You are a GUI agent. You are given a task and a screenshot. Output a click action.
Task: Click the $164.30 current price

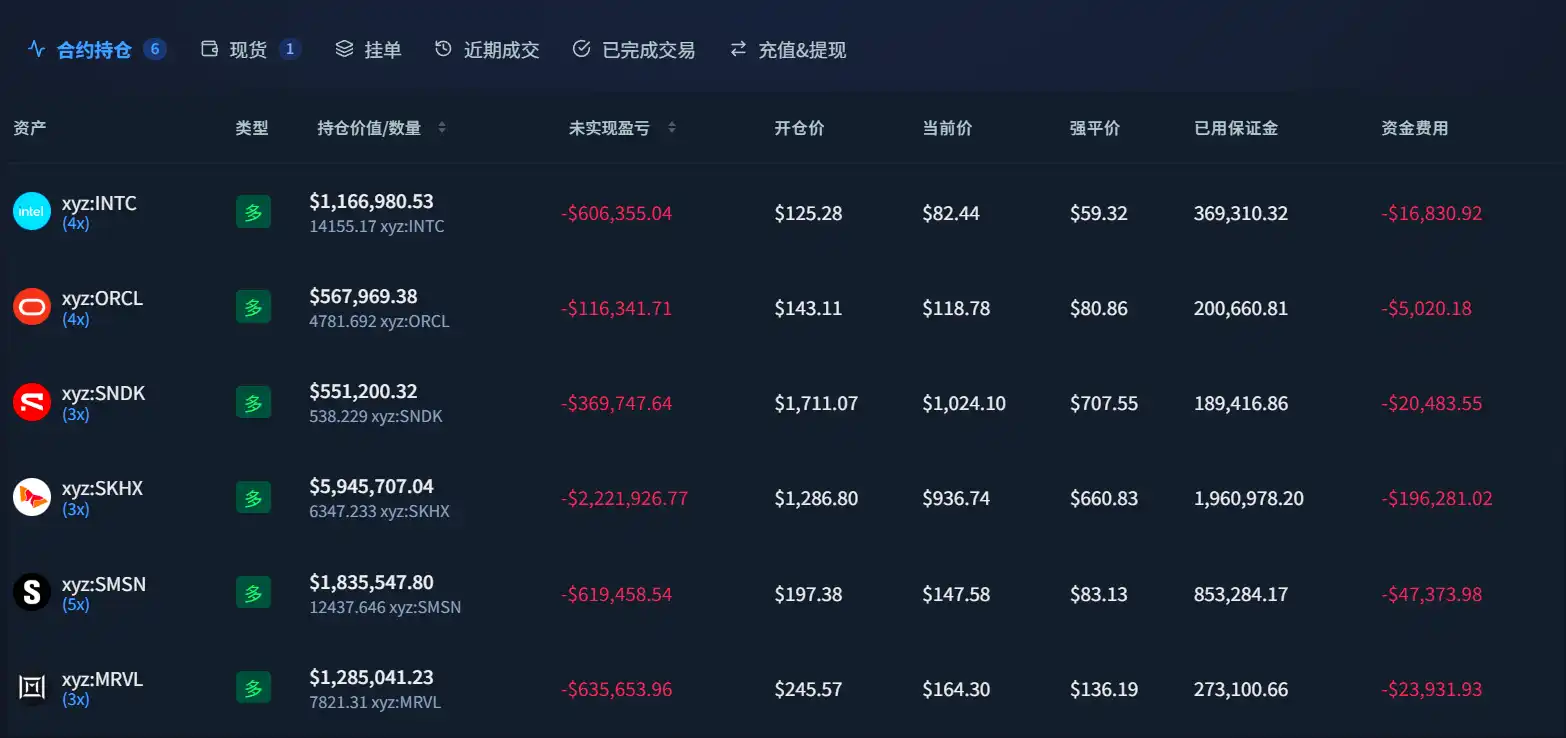[956, 689]
